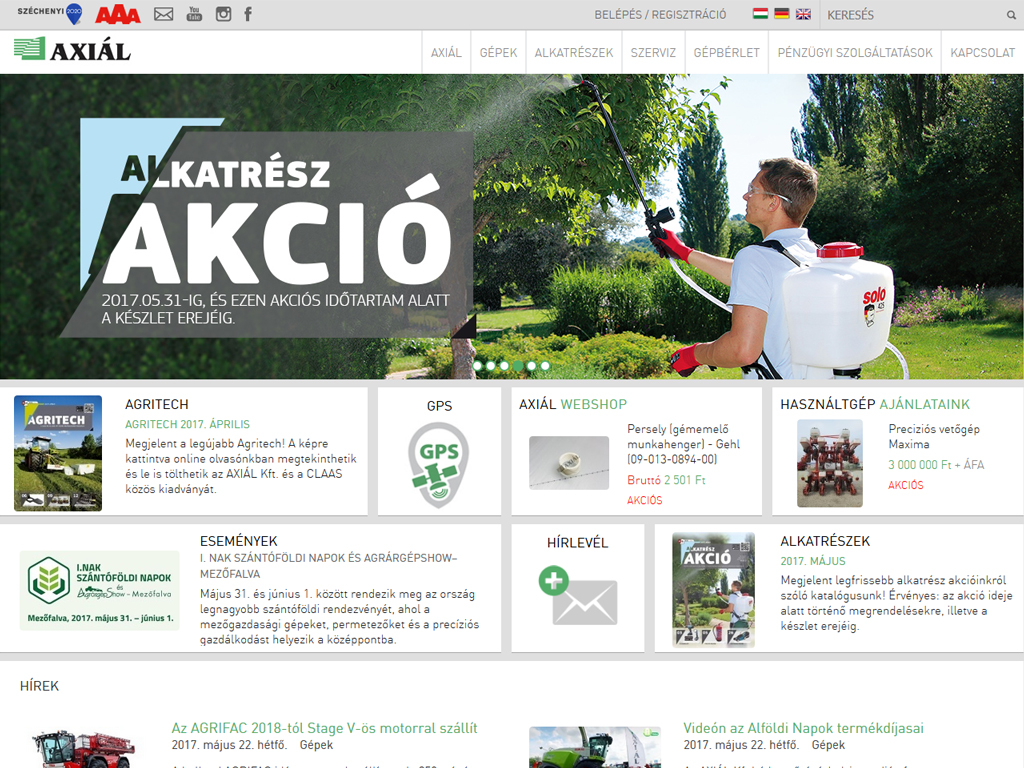Open the email envelope icon
1024x768 pixels.
pos(163,14)
